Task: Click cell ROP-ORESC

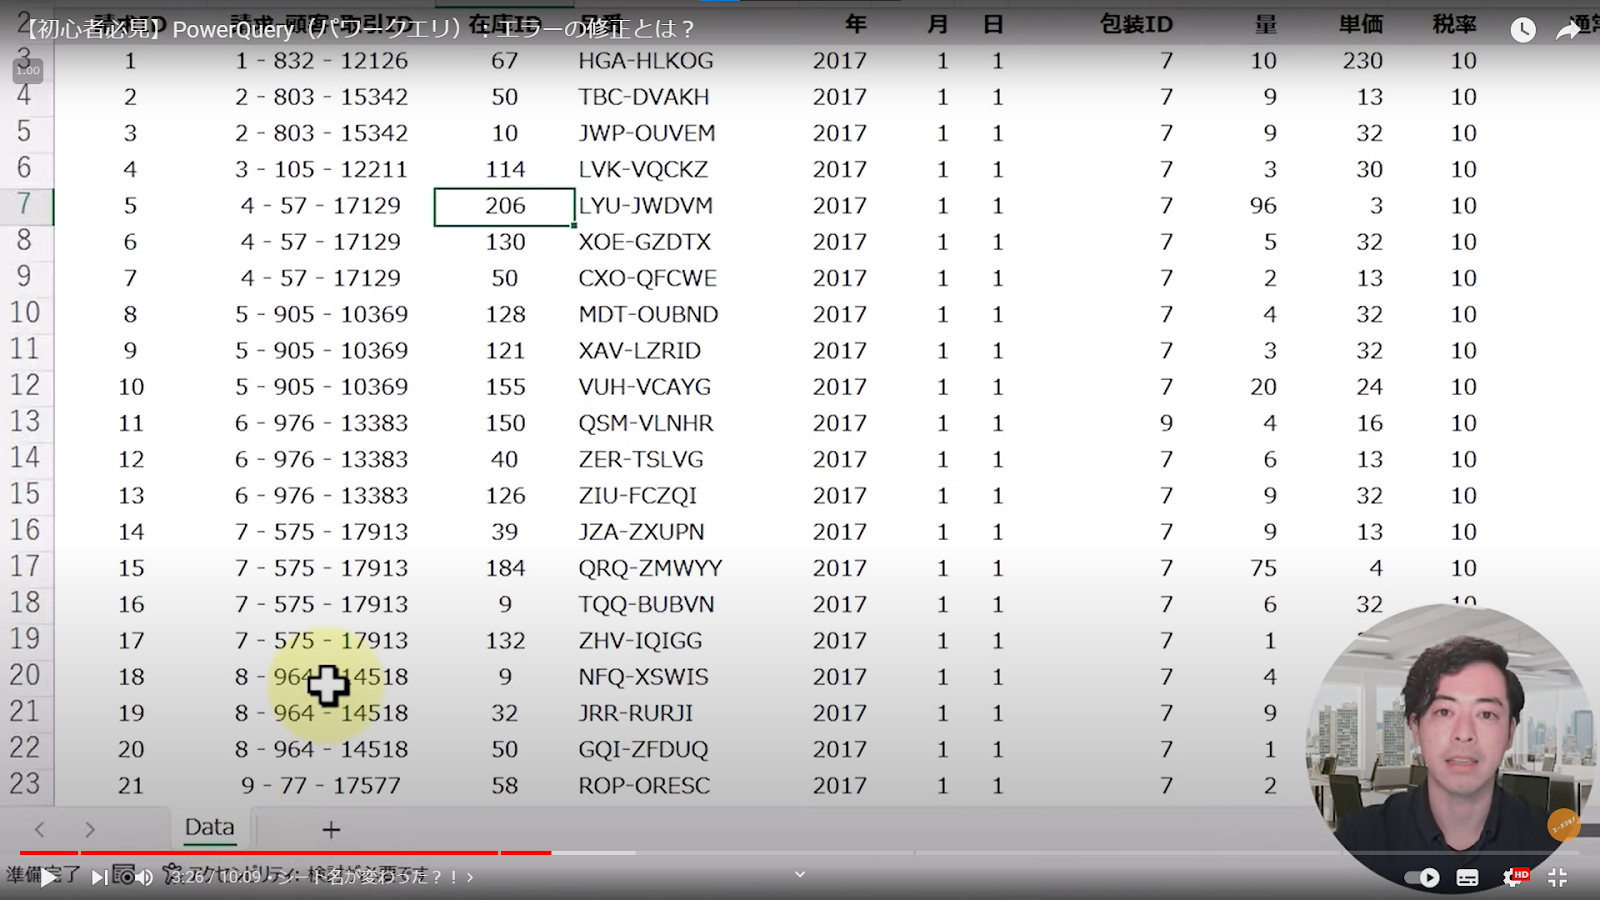Action: (644, 786)
